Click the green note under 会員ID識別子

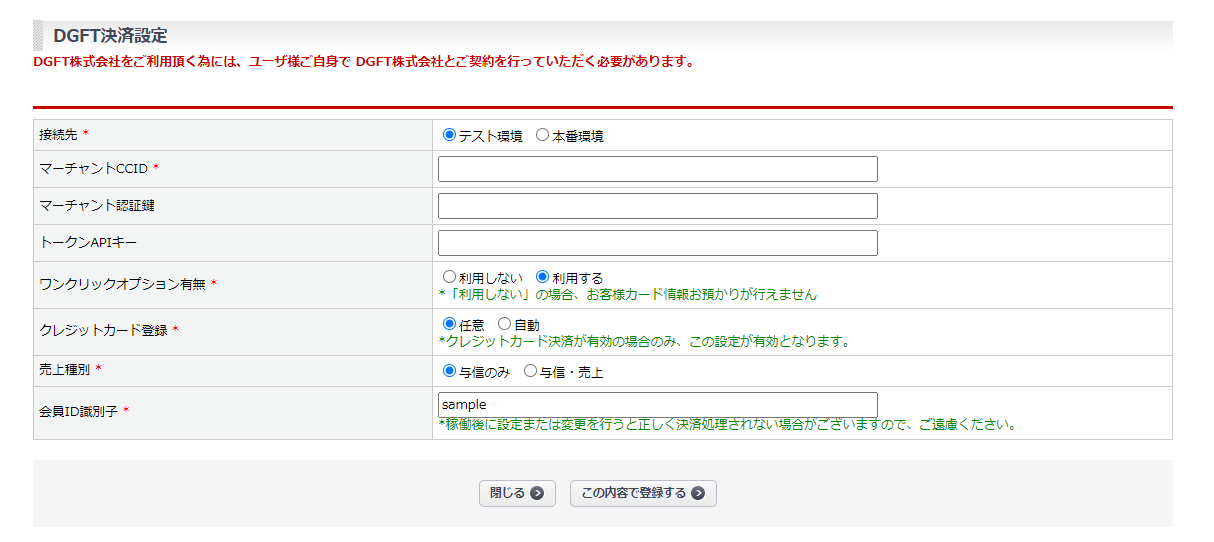728,424
